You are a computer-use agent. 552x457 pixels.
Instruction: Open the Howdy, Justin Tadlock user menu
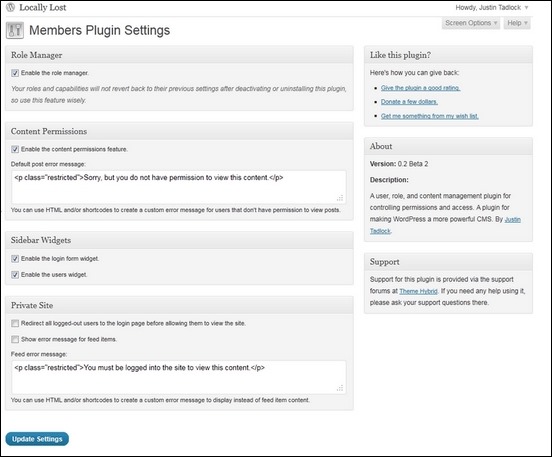tap(491, 7)
